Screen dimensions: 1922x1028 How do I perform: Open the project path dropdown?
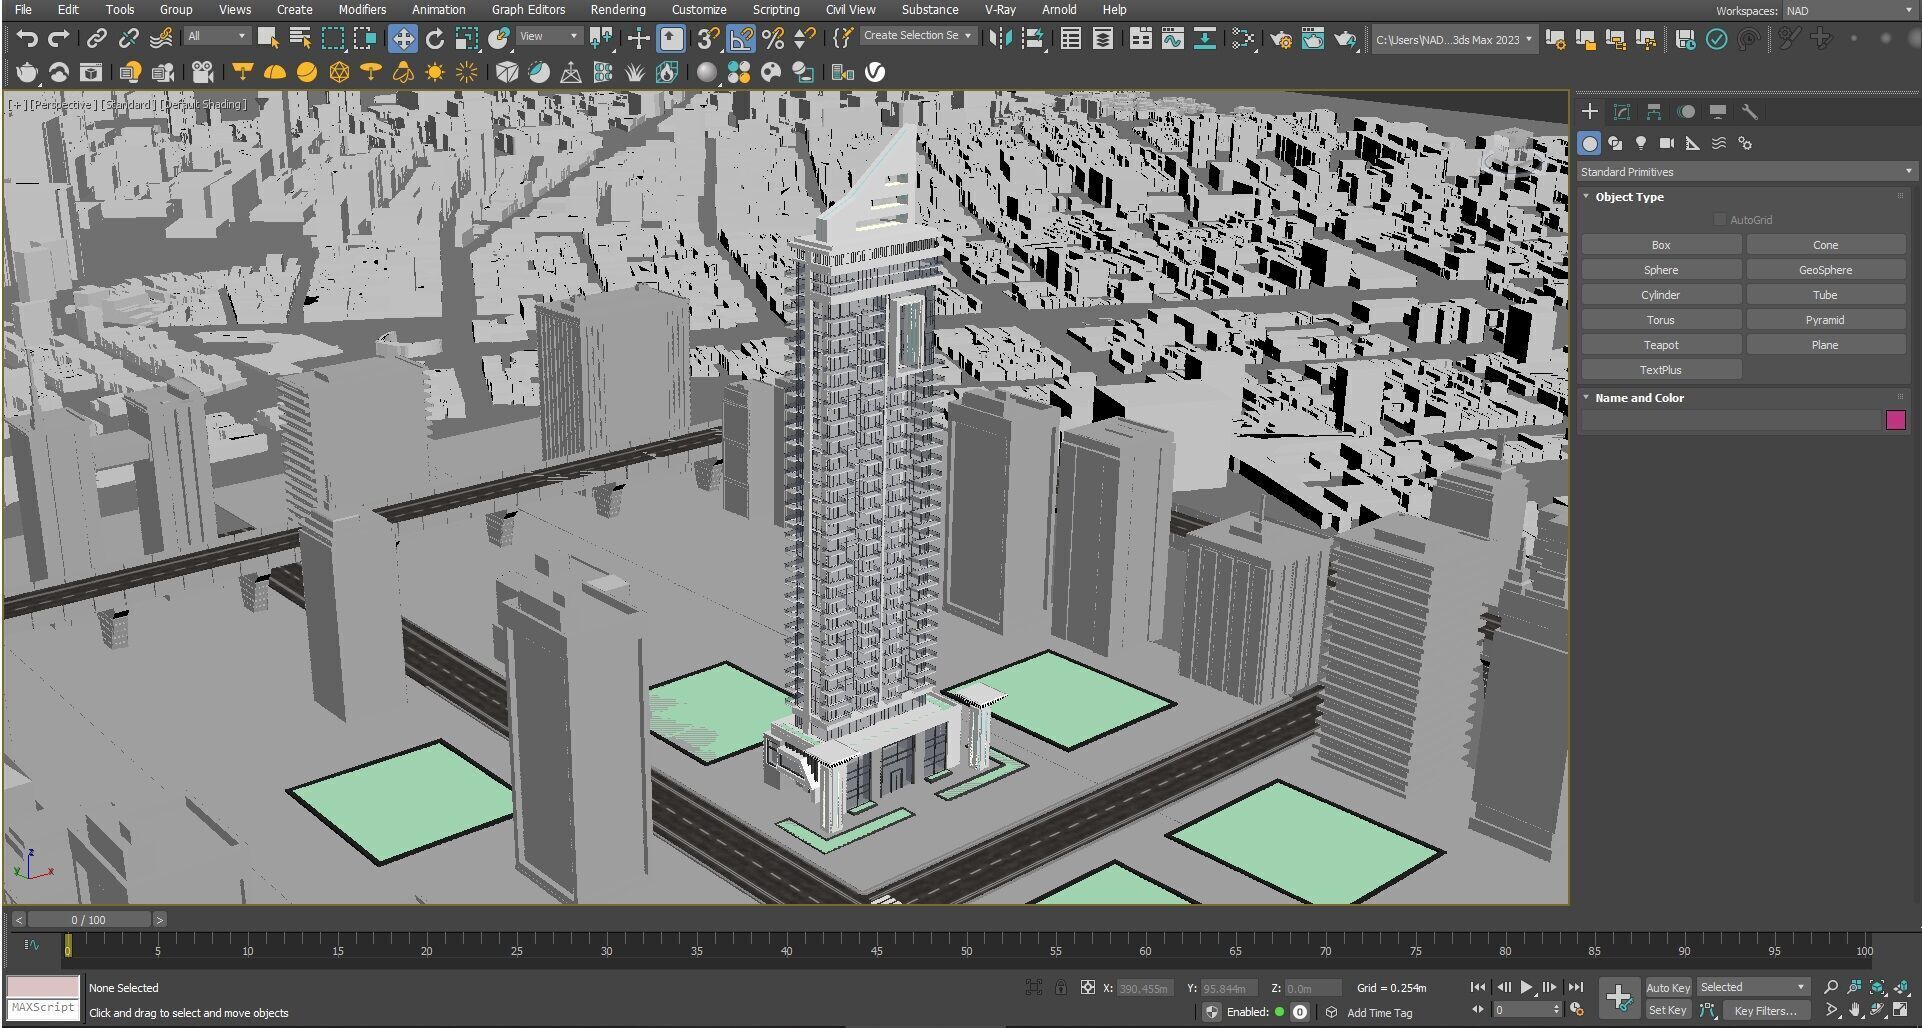click(1453, 40)
